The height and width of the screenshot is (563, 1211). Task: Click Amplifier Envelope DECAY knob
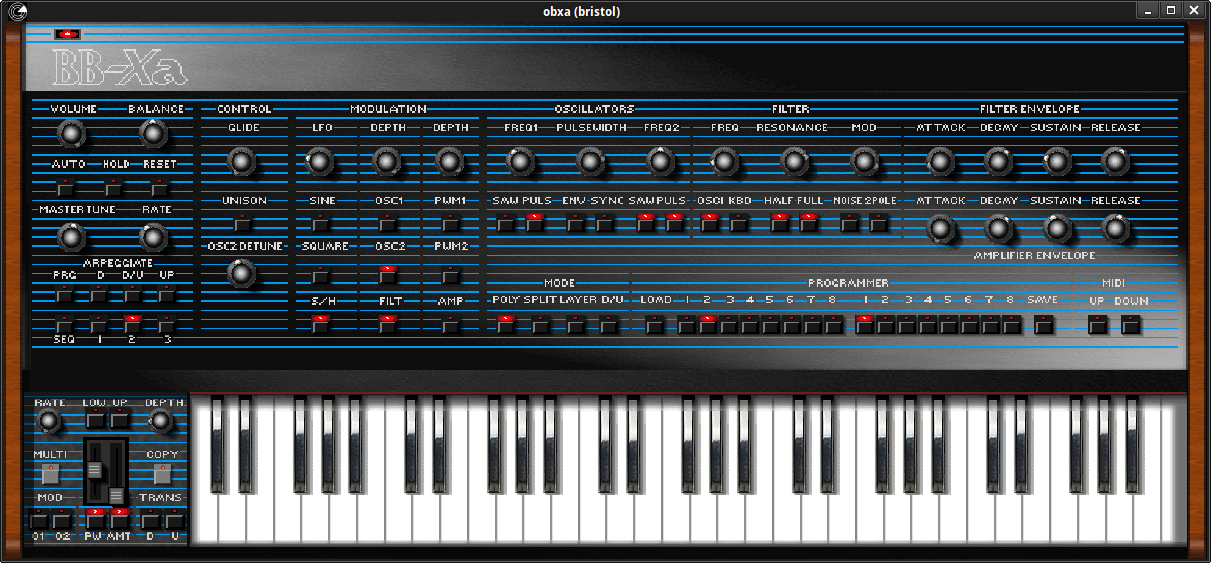[998, 229]
